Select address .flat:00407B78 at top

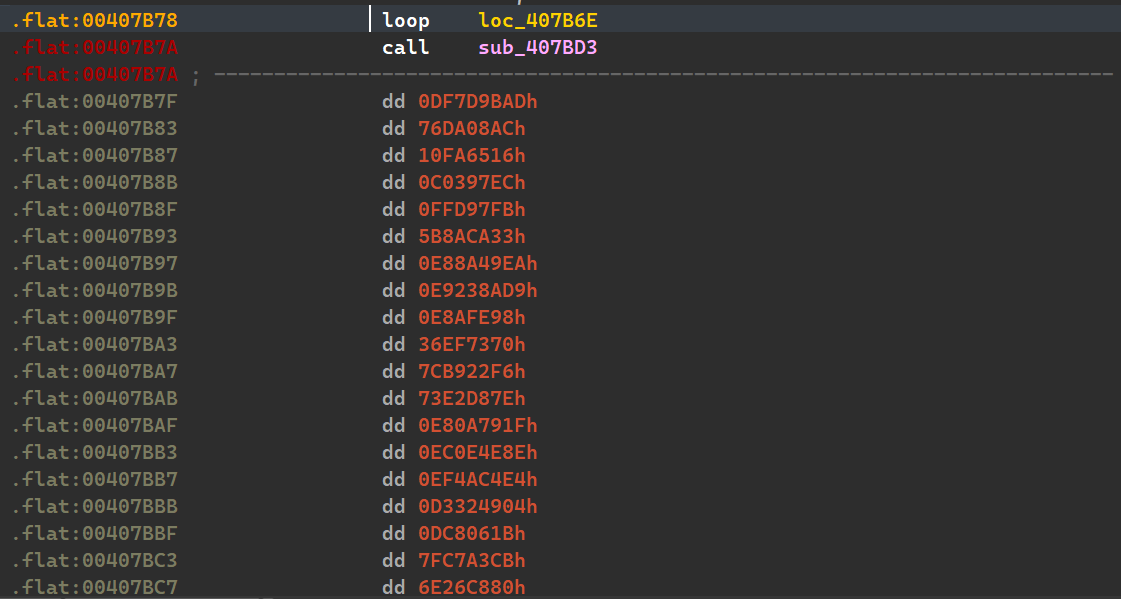click(x=95, y=20)
